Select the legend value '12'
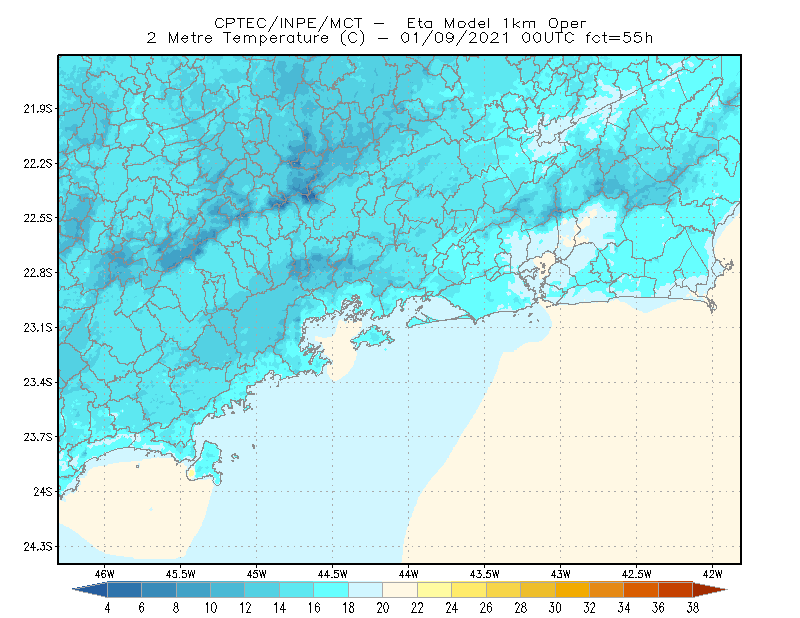This screenshot has width=800, height=618. (x=245, y=608)
